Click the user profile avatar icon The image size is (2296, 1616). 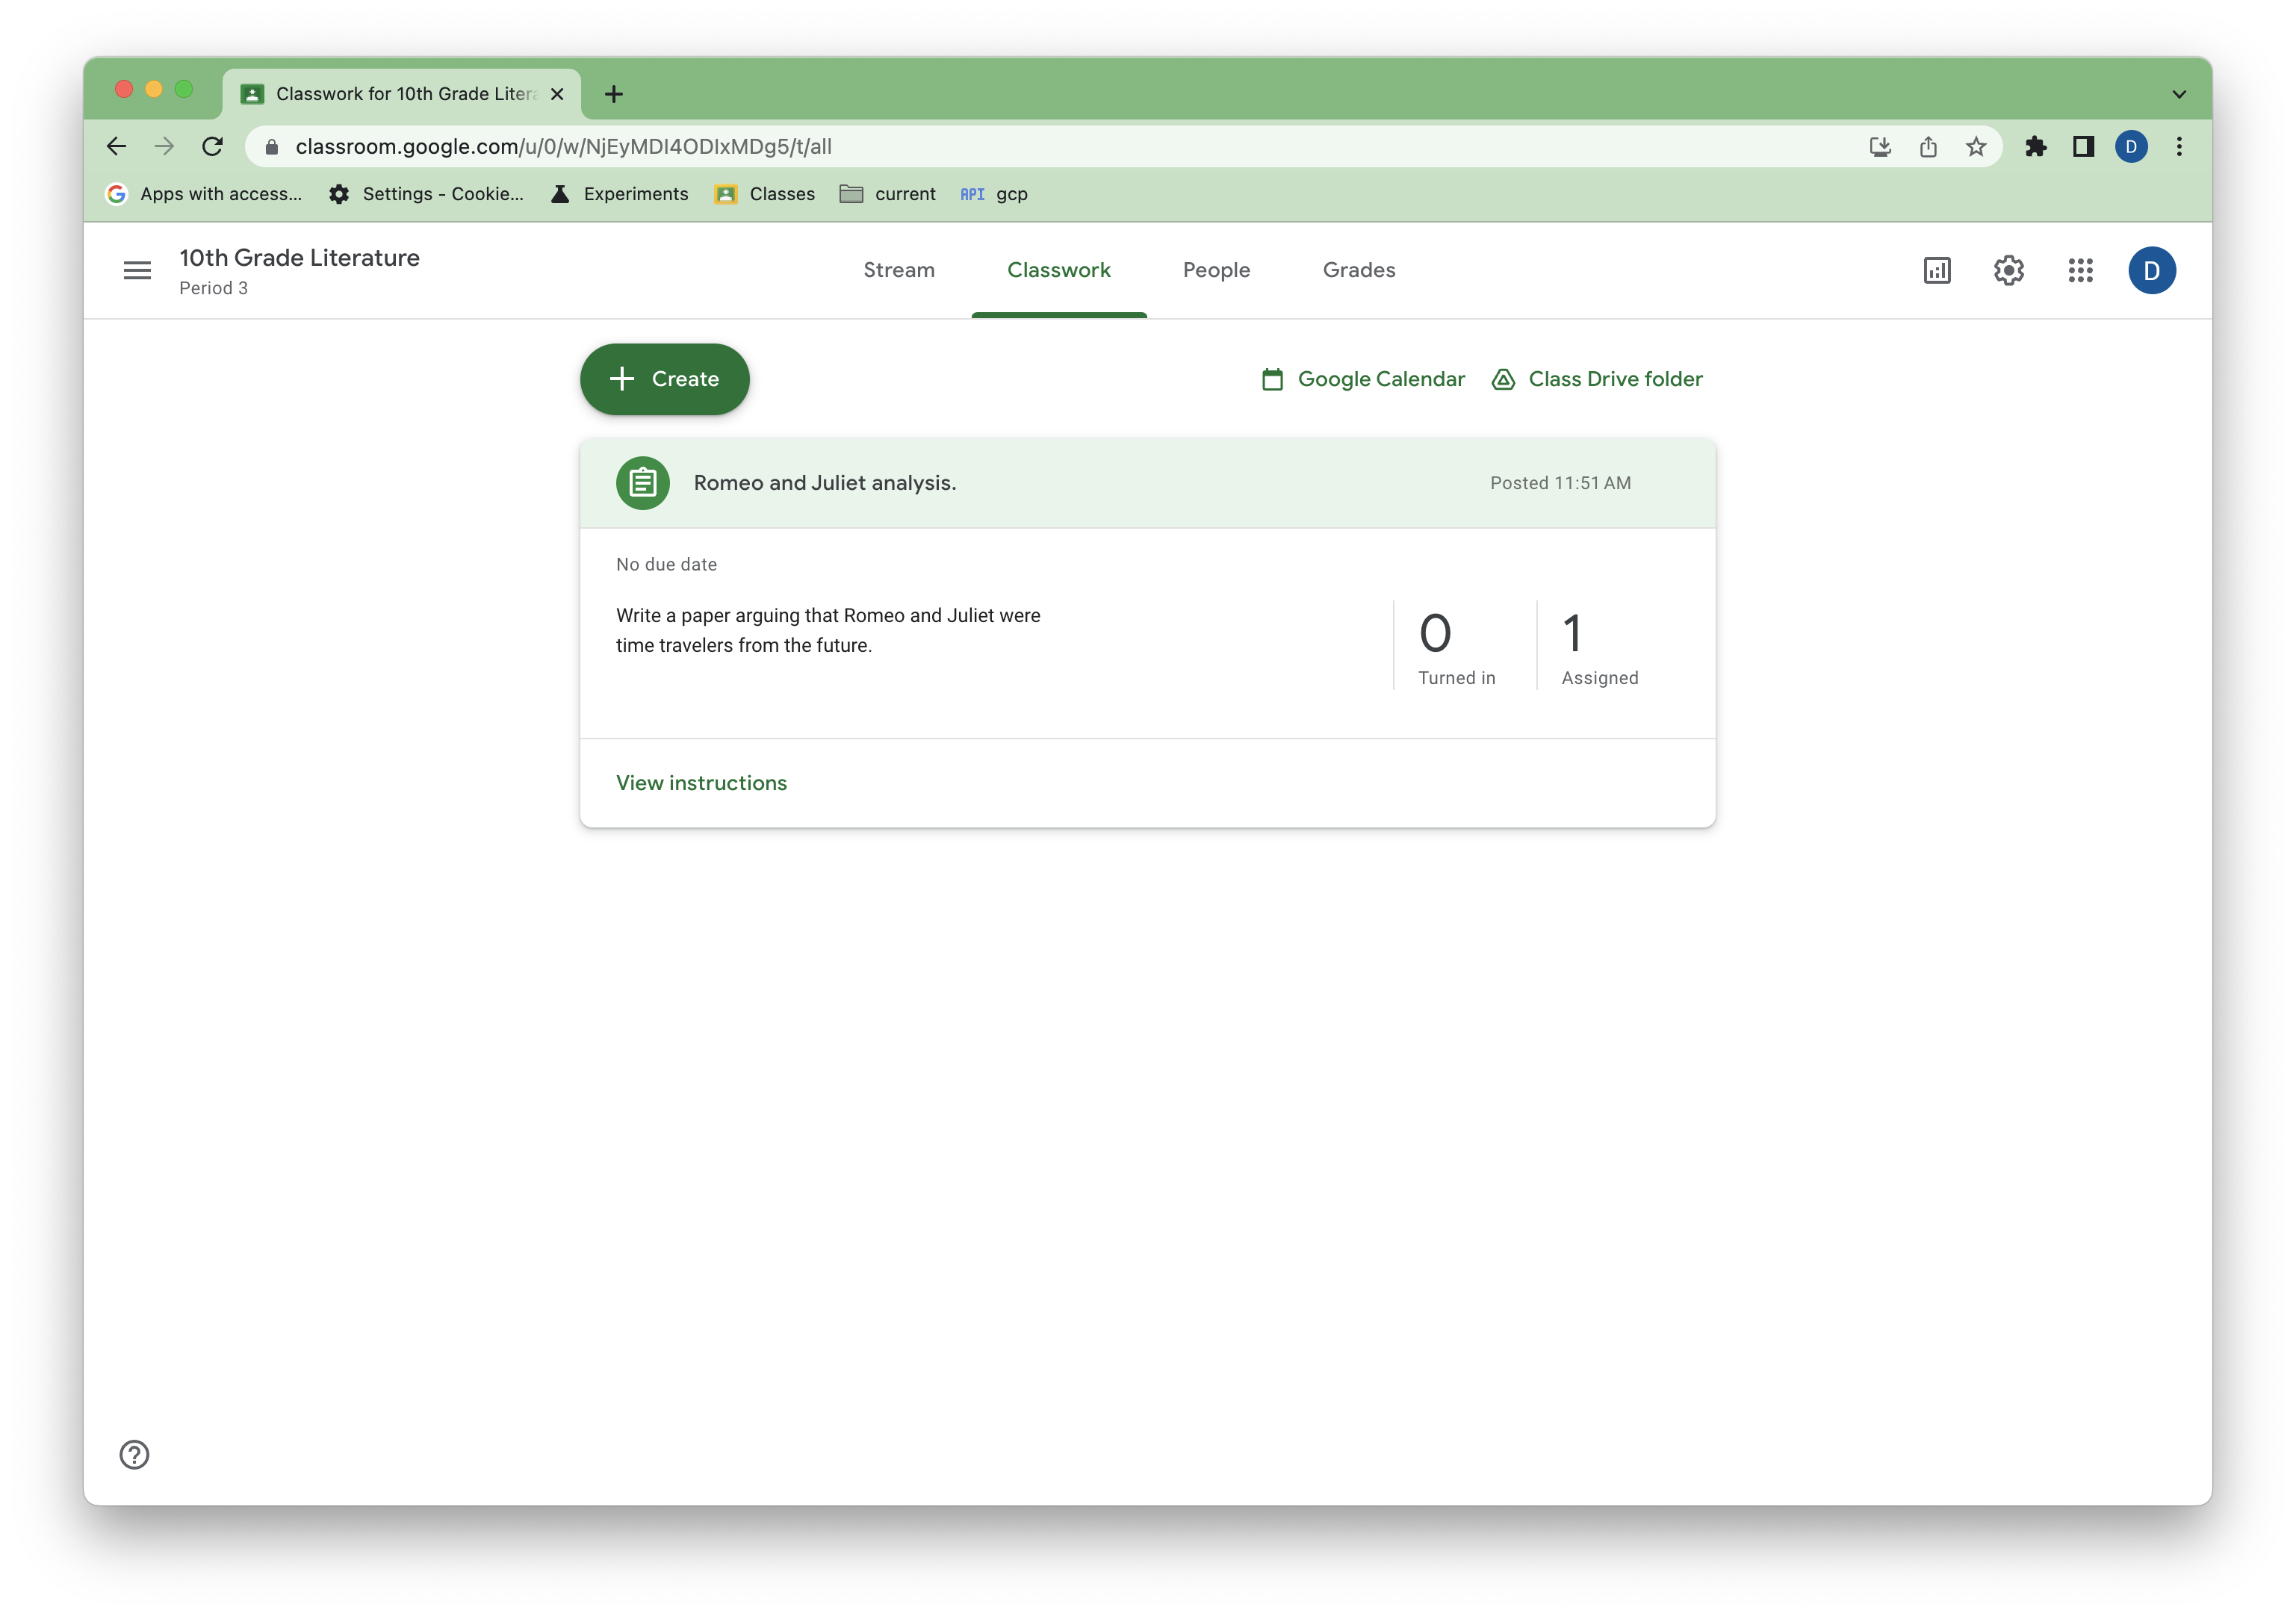coord(2153,270)
